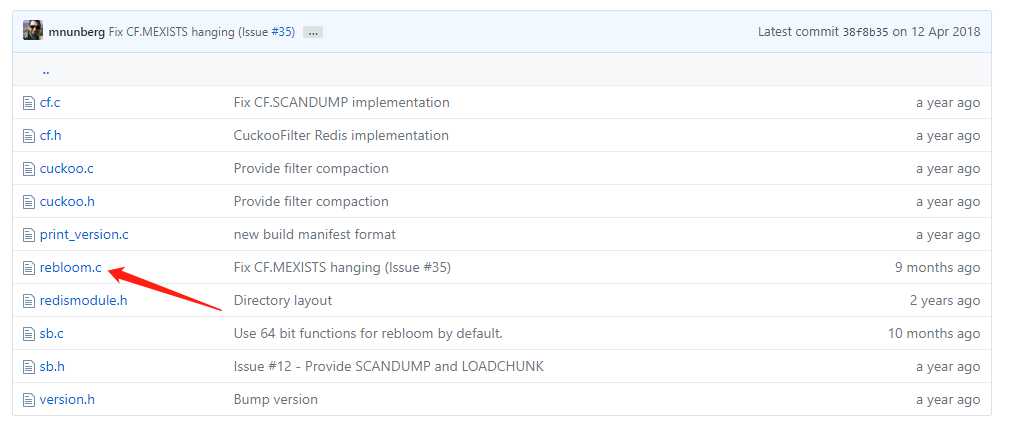Open issue #35 link in latest commit

(283, 32)
